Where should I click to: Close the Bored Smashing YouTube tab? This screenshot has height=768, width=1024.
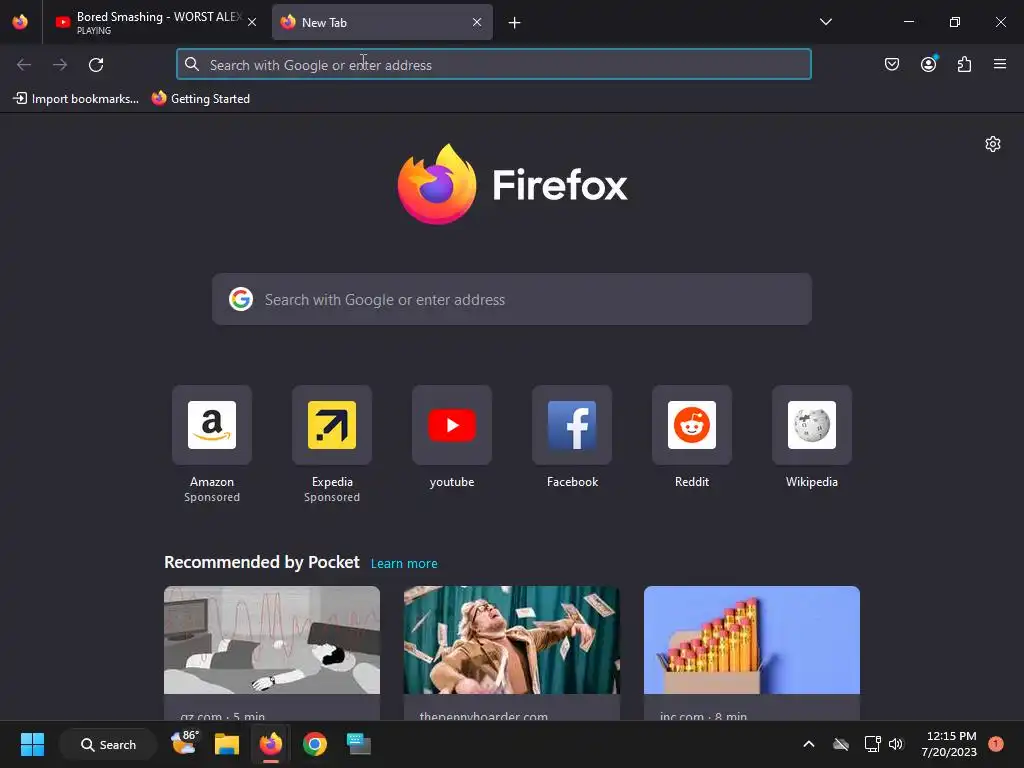point(252,22)
